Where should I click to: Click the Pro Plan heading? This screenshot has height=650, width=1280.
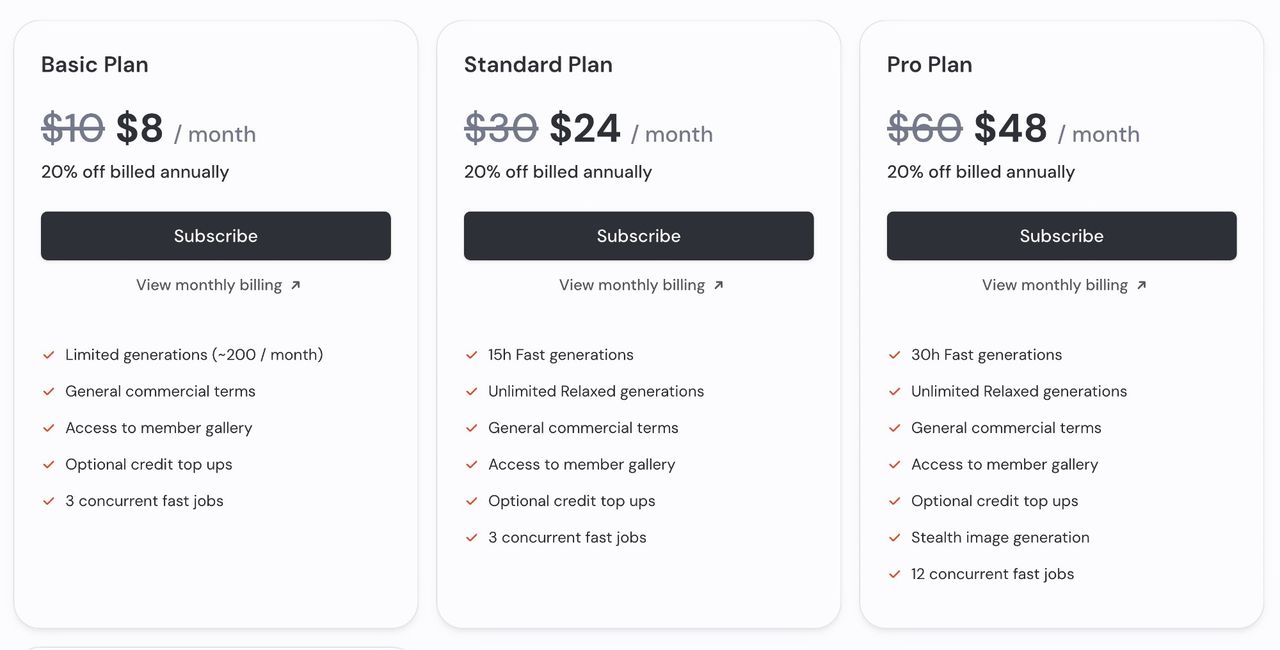pos(929,65)
